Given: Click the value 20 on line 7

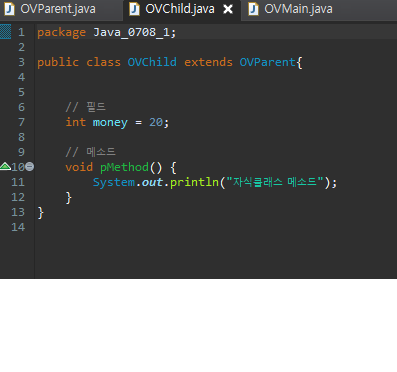Looking at the screenshot, I should 156,122.
